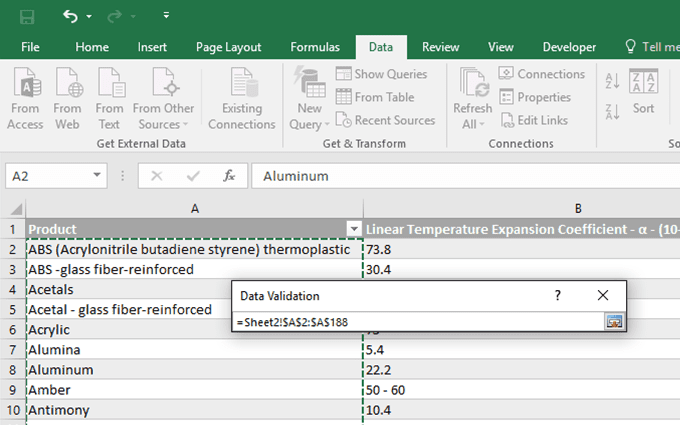
Task: Click Data Validation dialog help question mark
Action: 558,295
